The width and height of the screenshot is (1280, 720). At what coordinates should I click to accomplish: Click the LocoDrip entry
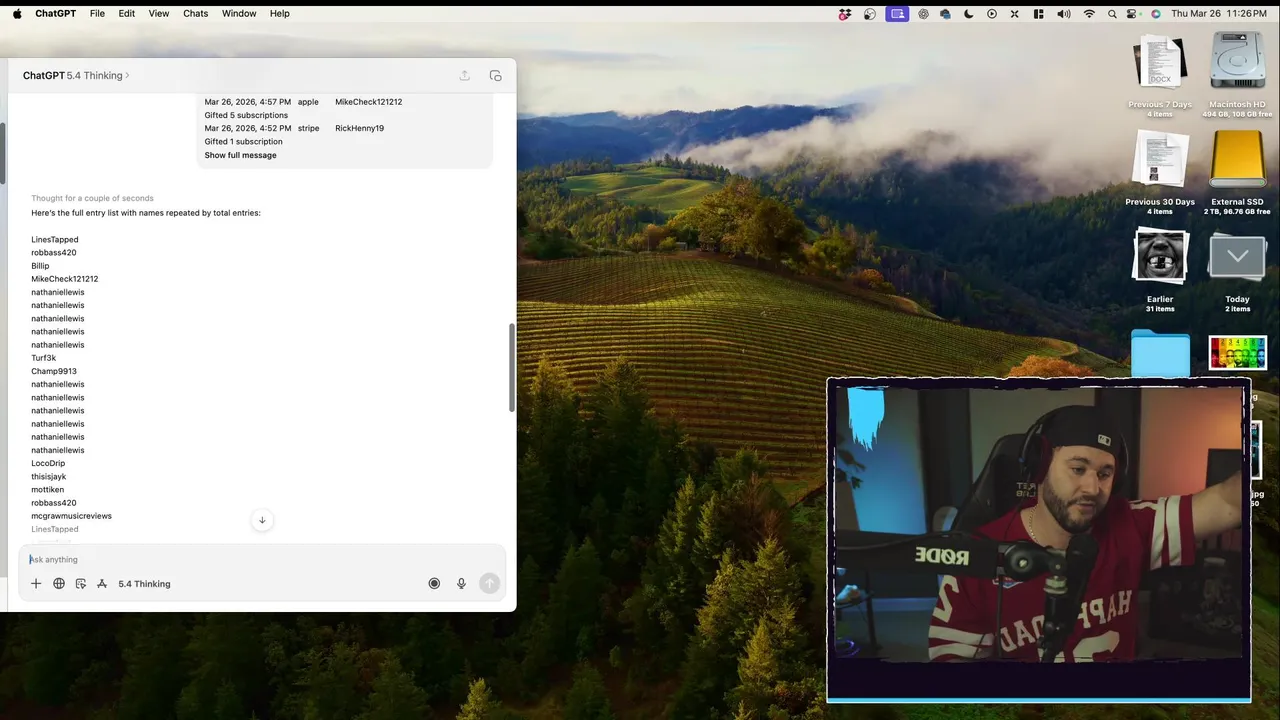click(x=48, y=463)
